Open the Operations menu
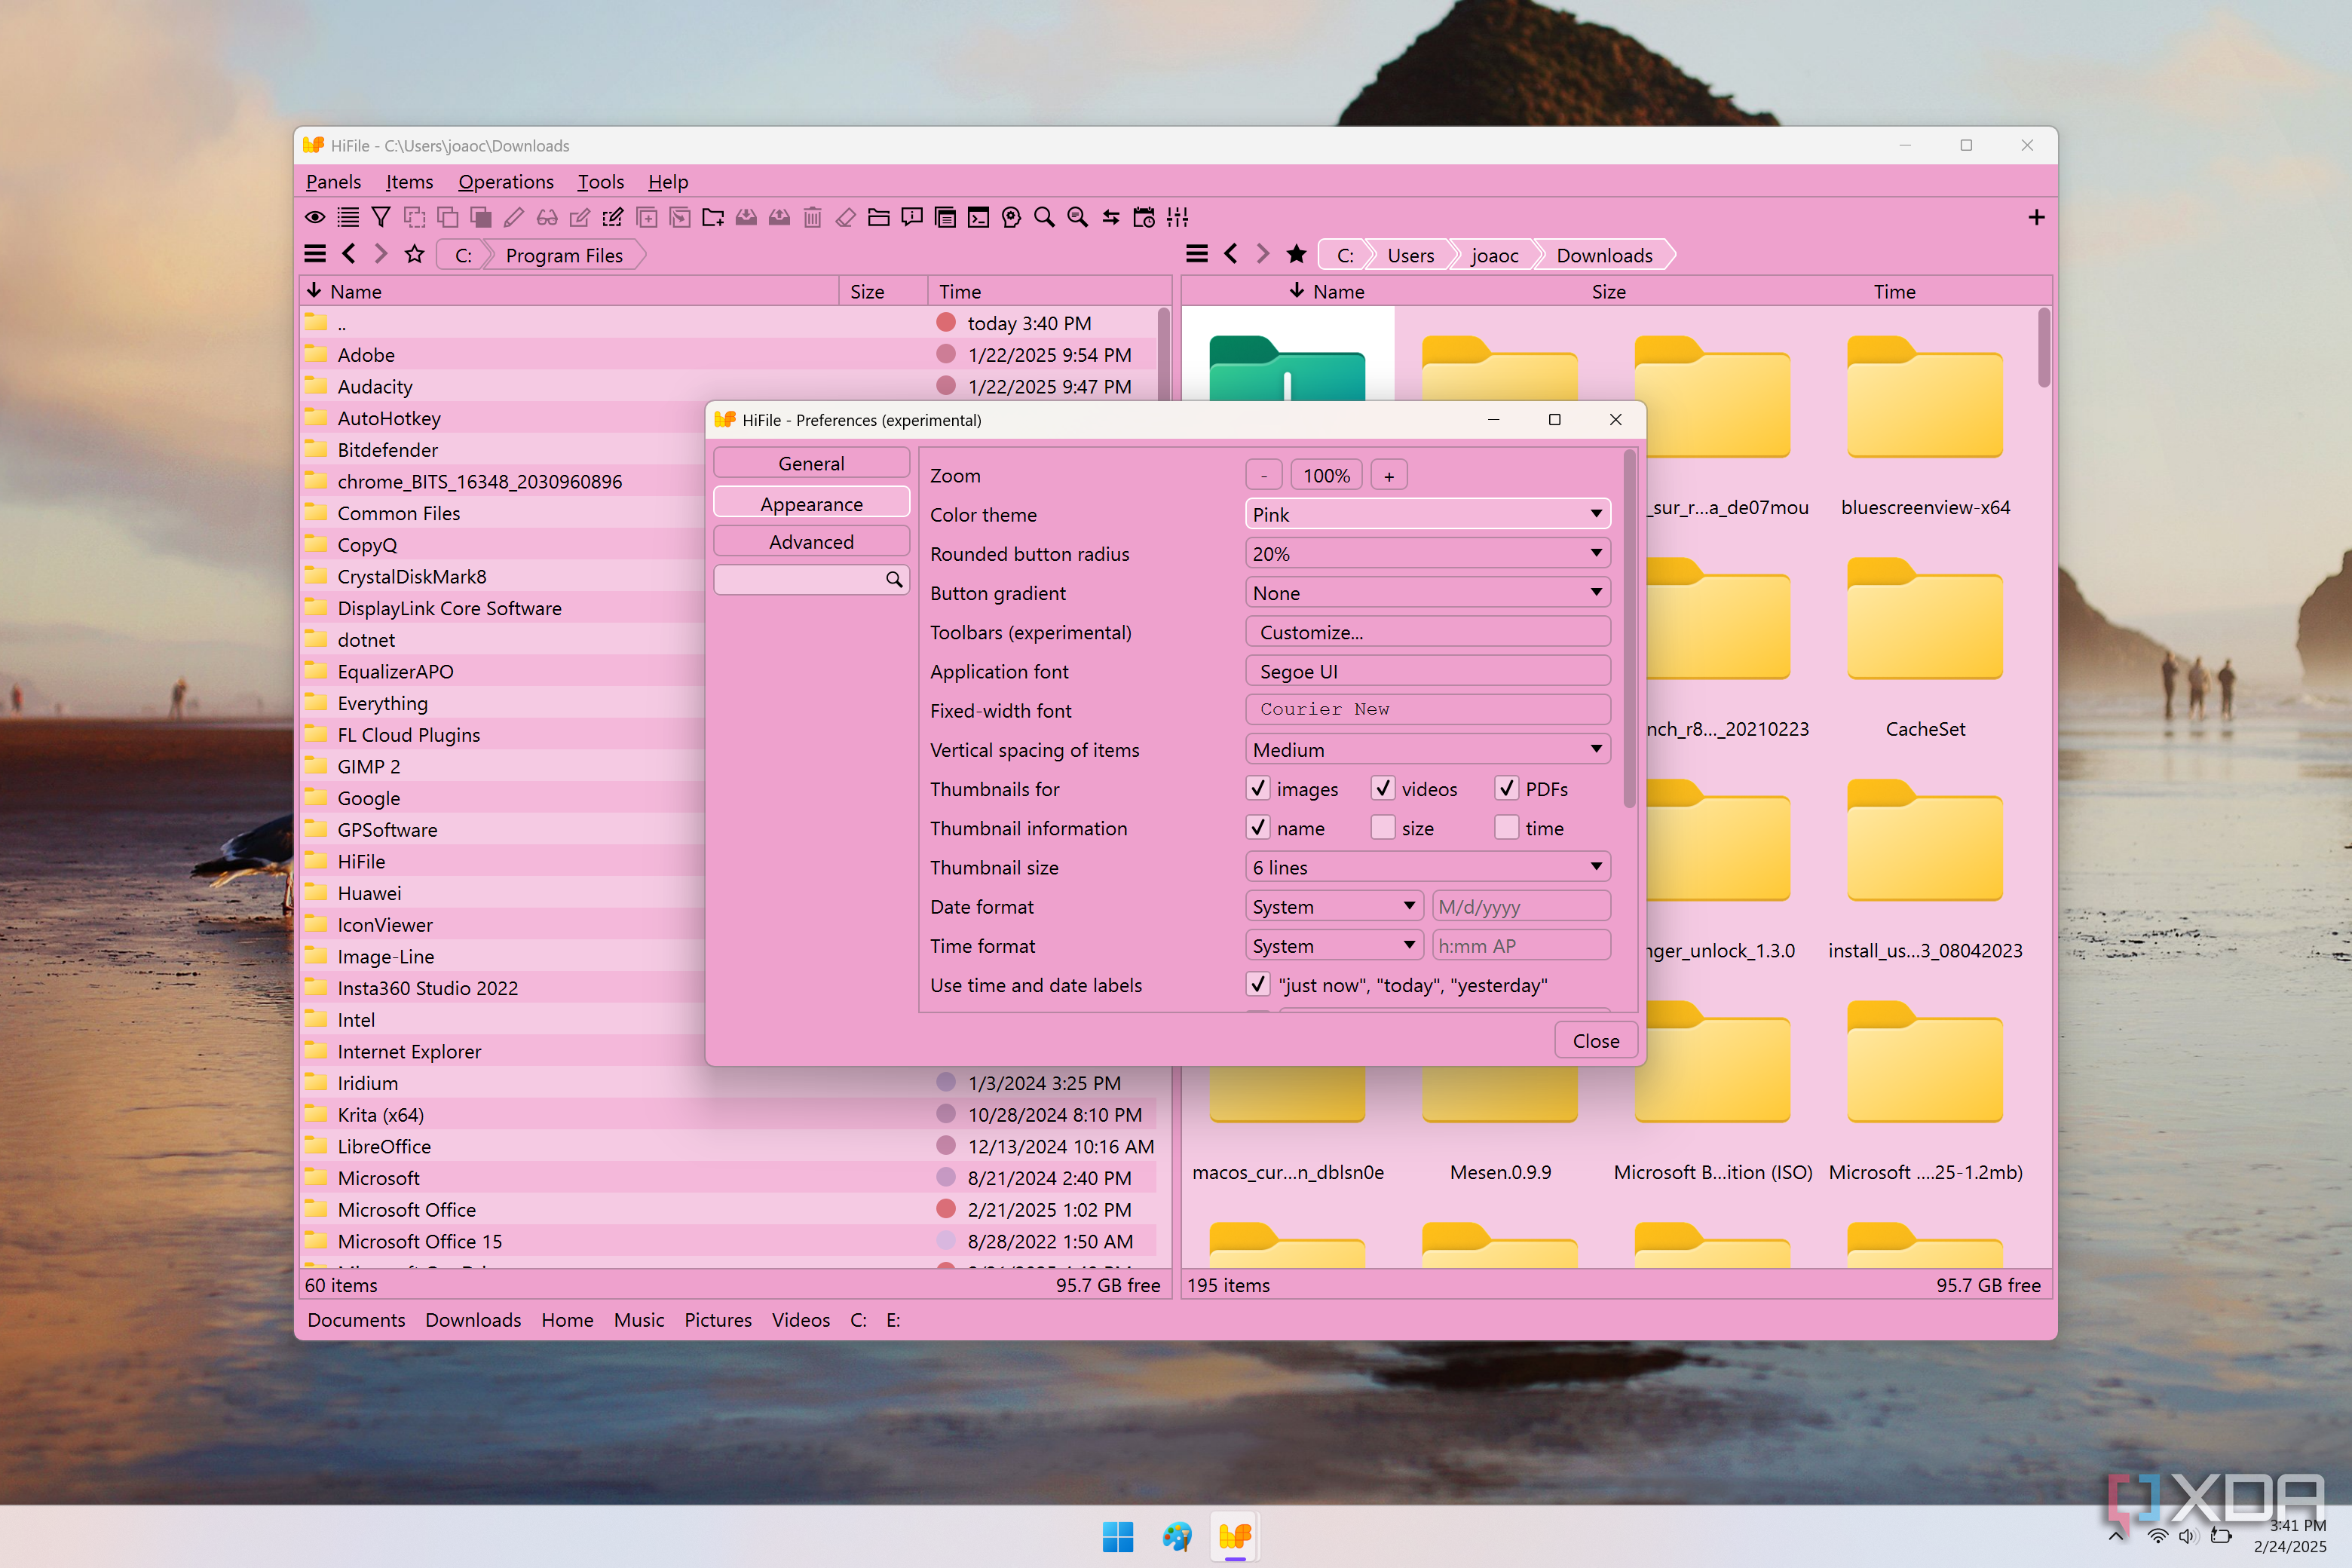The width and height of the screenshot is (2352, 1568). tap(506, 182)
